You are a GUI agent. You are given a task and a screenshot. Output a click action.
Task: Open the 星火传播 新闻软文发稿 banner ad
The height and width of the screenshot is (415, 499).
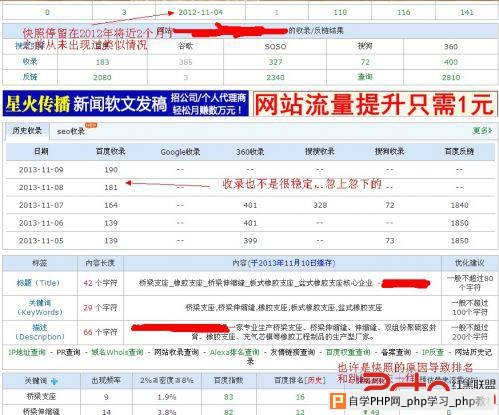[x=126, y=104]
